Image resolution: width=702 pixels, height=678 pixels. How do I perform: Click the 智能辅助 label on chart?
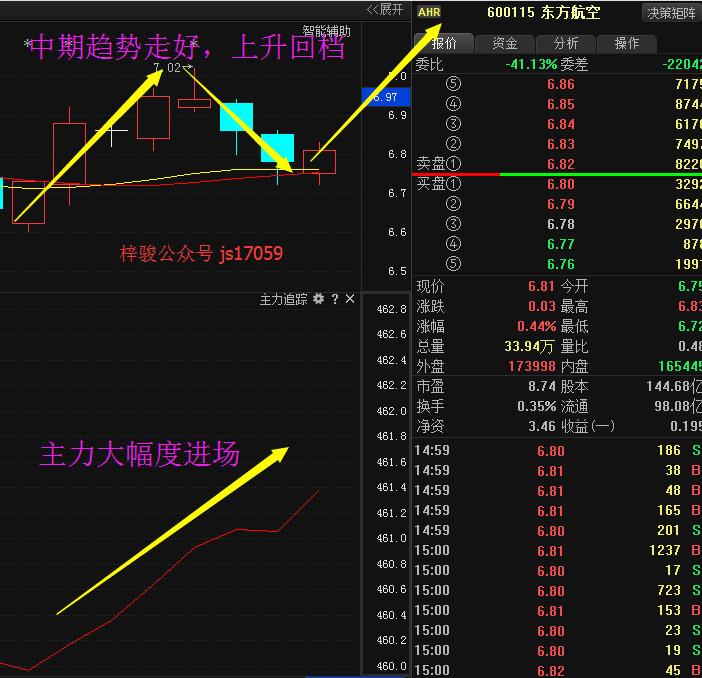click(326, 31)
